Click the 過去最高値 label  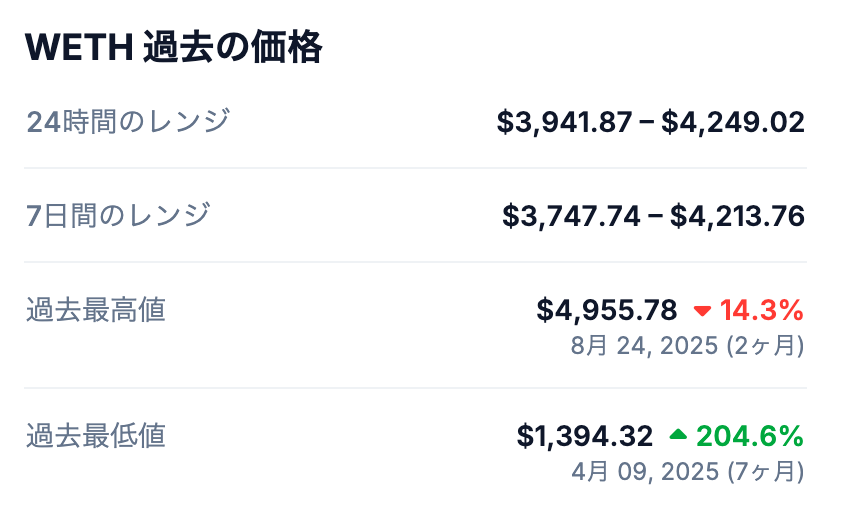[96, 310]
